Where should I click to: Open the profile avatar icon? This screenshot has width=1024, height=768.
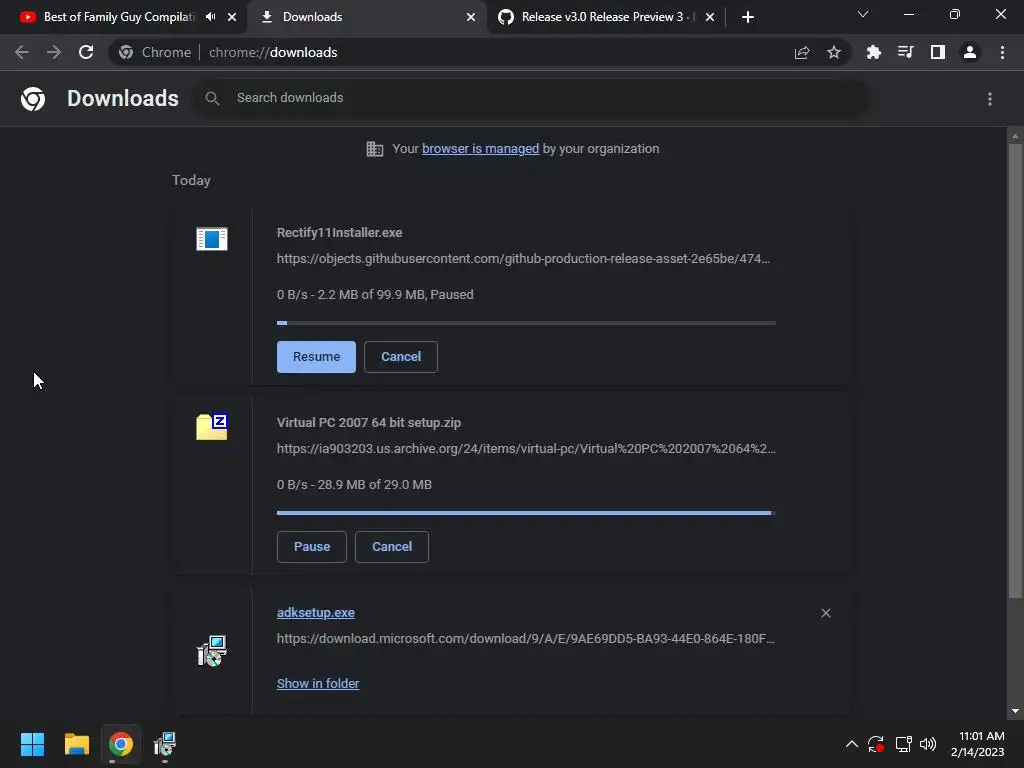click(970, 52)
